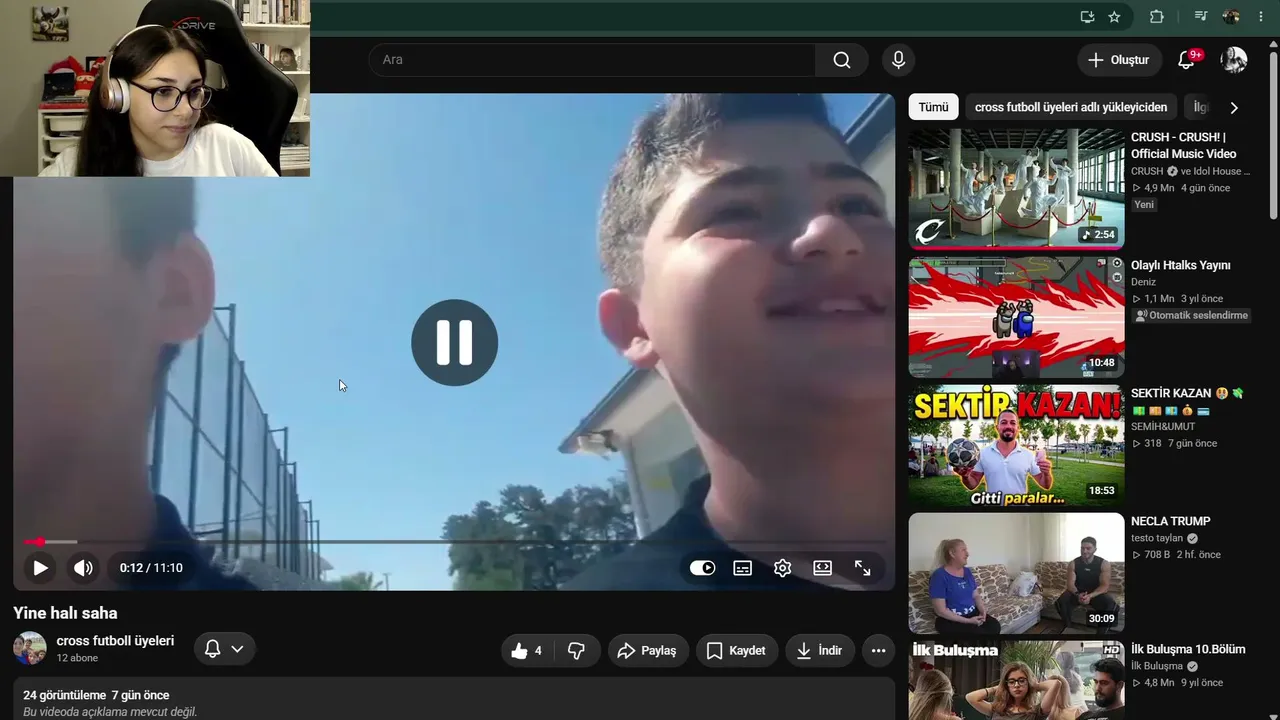Click the search magnifier icon
Viewport: 1280px width, 720px height.
pyautogui.click(x=842, y=60)
